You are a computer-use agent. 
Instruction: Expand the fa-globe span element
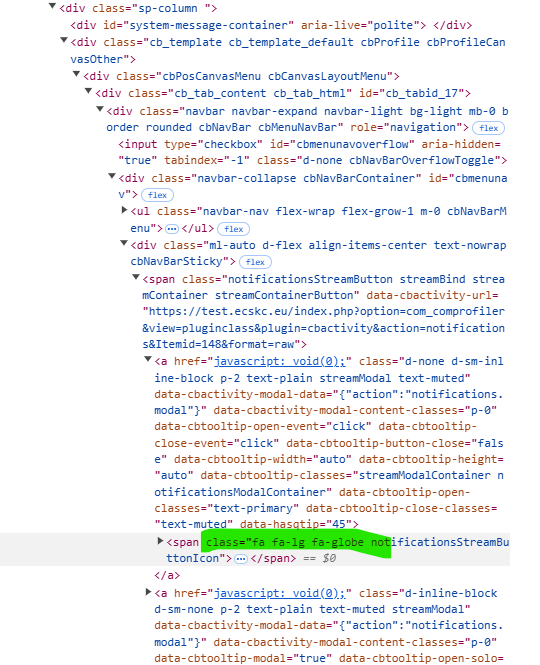point(160,541)
